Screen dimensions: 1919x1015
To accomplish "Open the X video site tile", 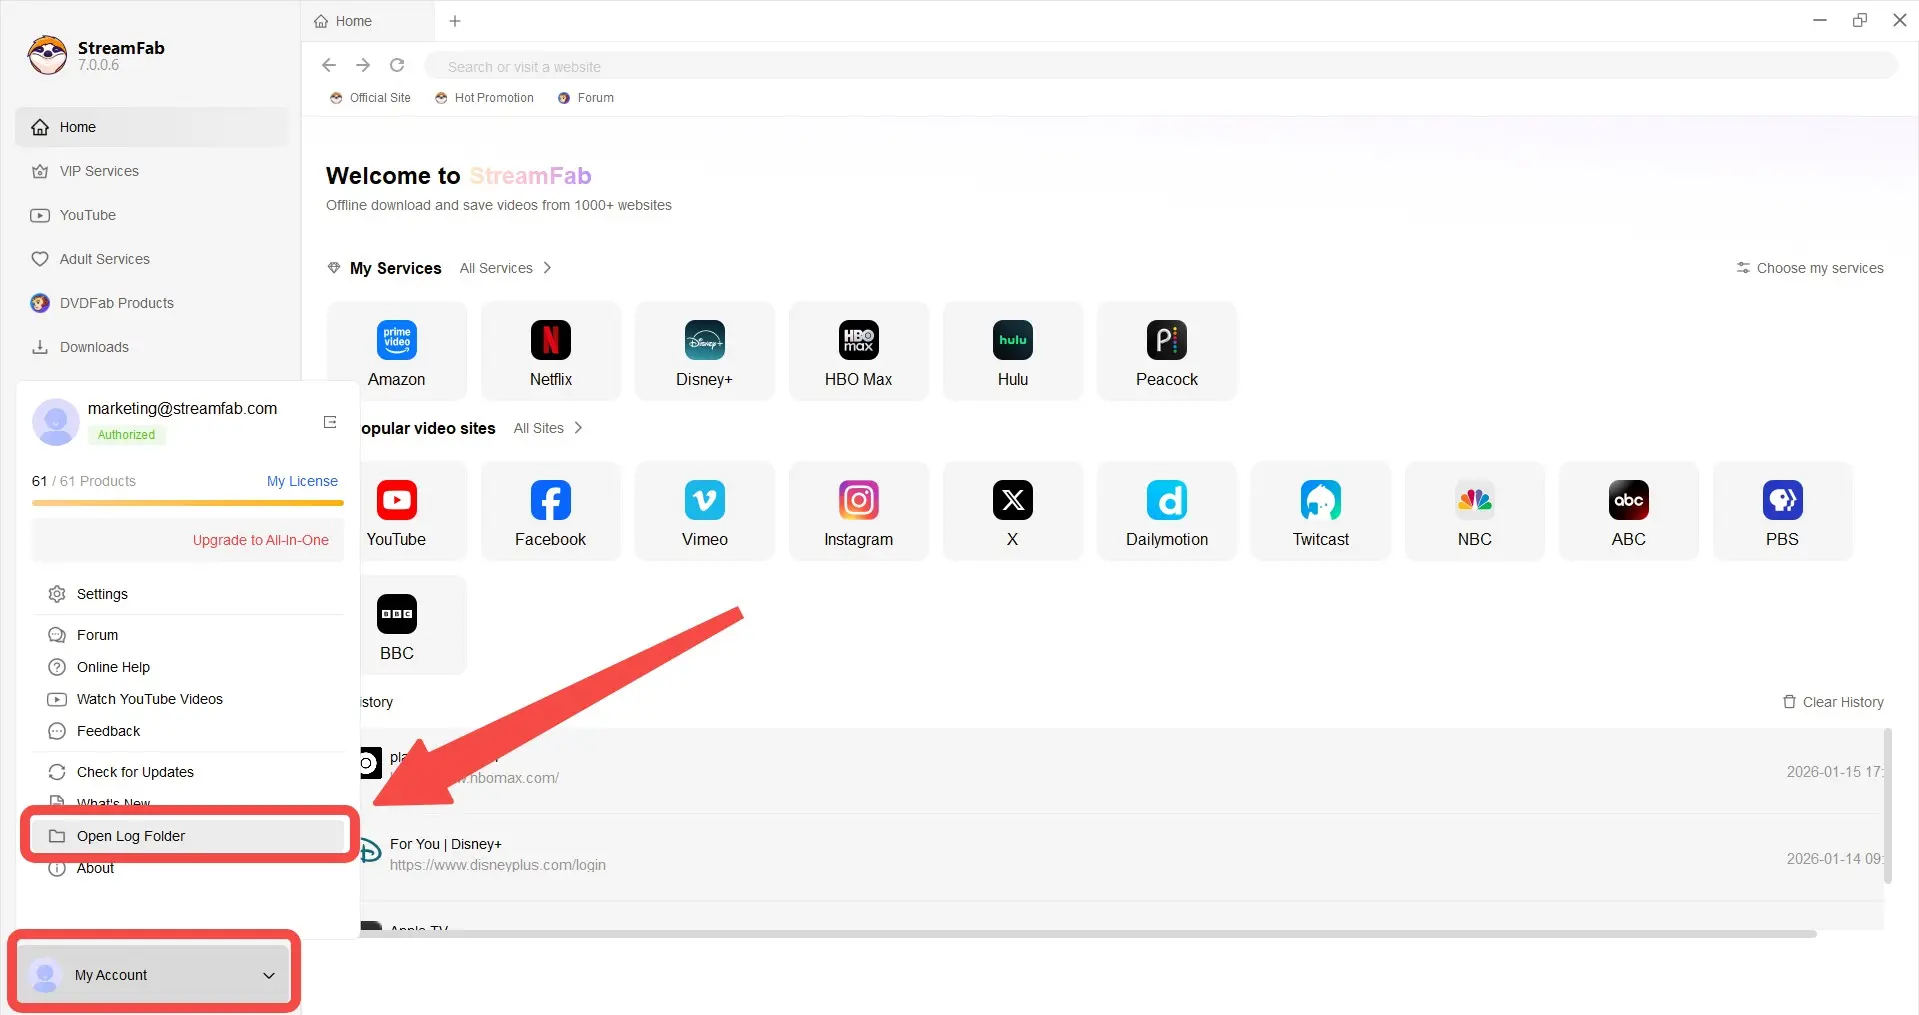I will [x=1013, y=511].
